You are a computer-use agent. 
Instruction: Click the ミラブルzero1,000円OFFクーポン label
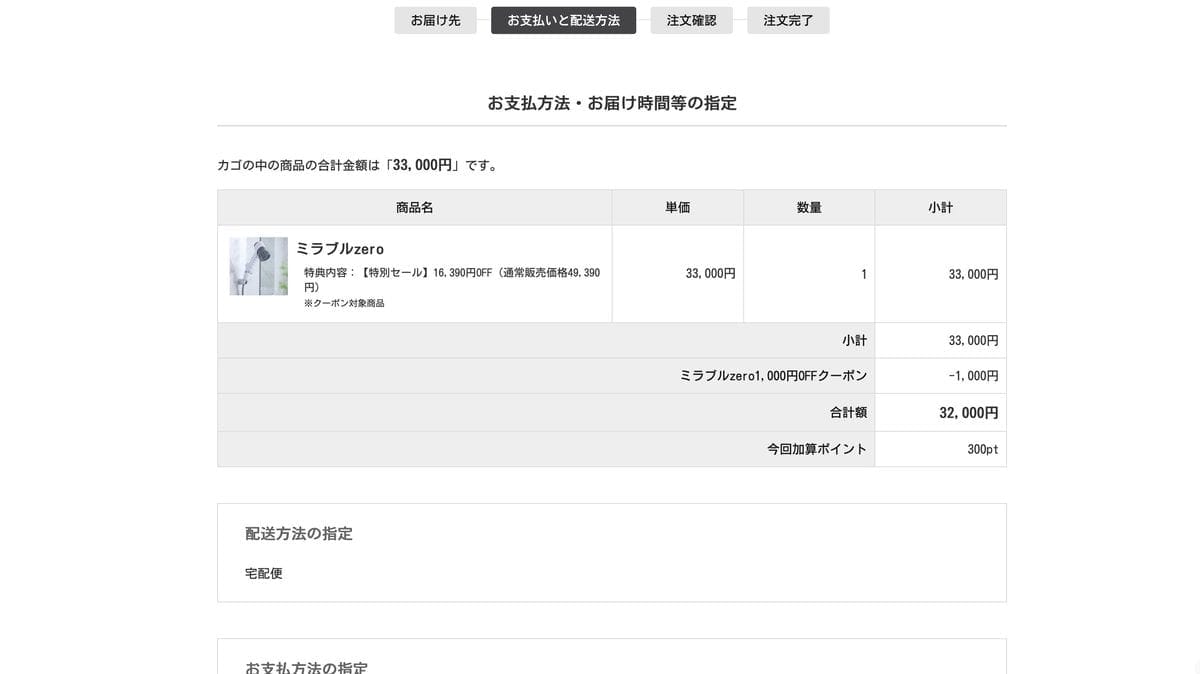point(773,376)
